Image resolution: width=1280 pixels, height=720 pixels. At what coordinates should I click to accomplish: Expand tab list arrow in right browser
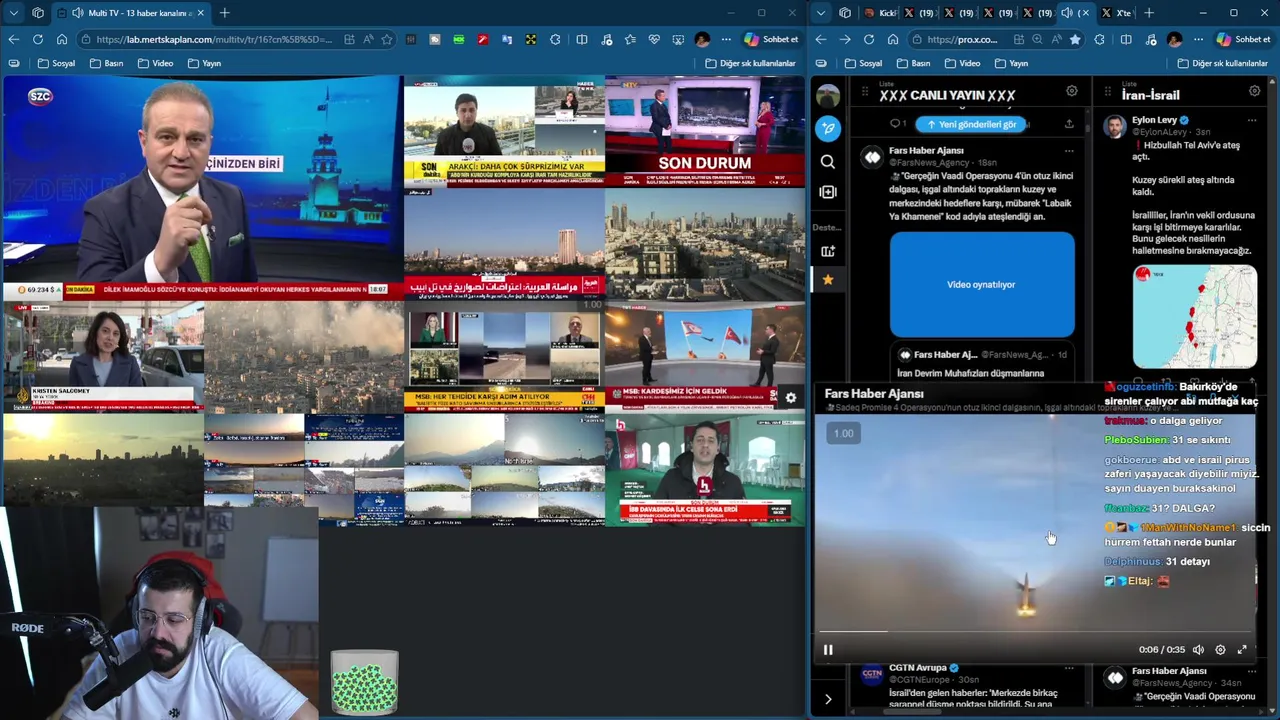[x=820, y=13]
